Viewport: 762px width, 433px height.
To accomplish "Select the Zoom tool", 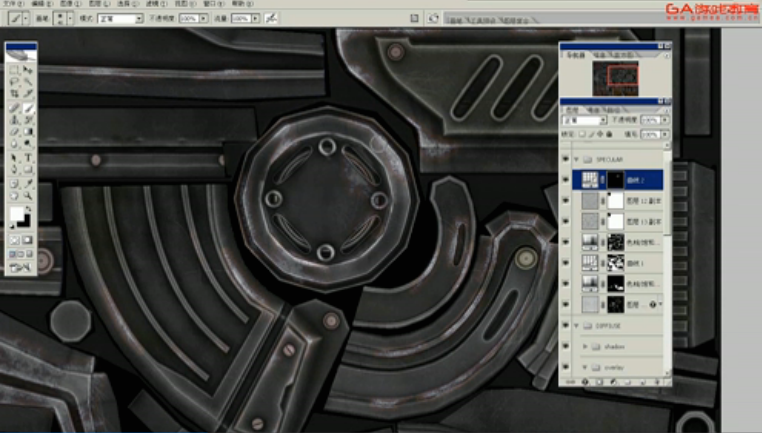I will [28, 196].
